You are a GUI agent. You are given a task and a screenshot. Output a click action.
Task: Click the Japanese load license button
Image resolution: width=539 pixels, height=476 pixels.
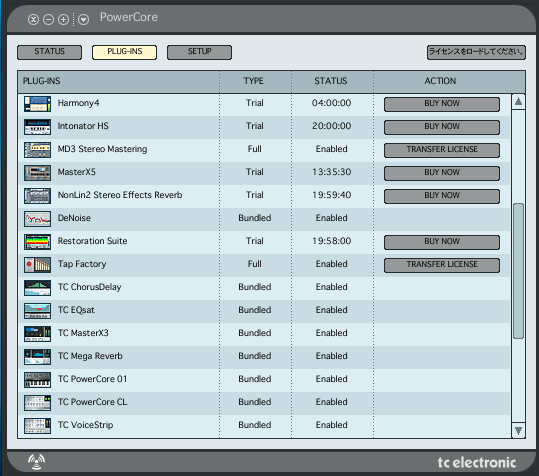click(x=476, y=52)
